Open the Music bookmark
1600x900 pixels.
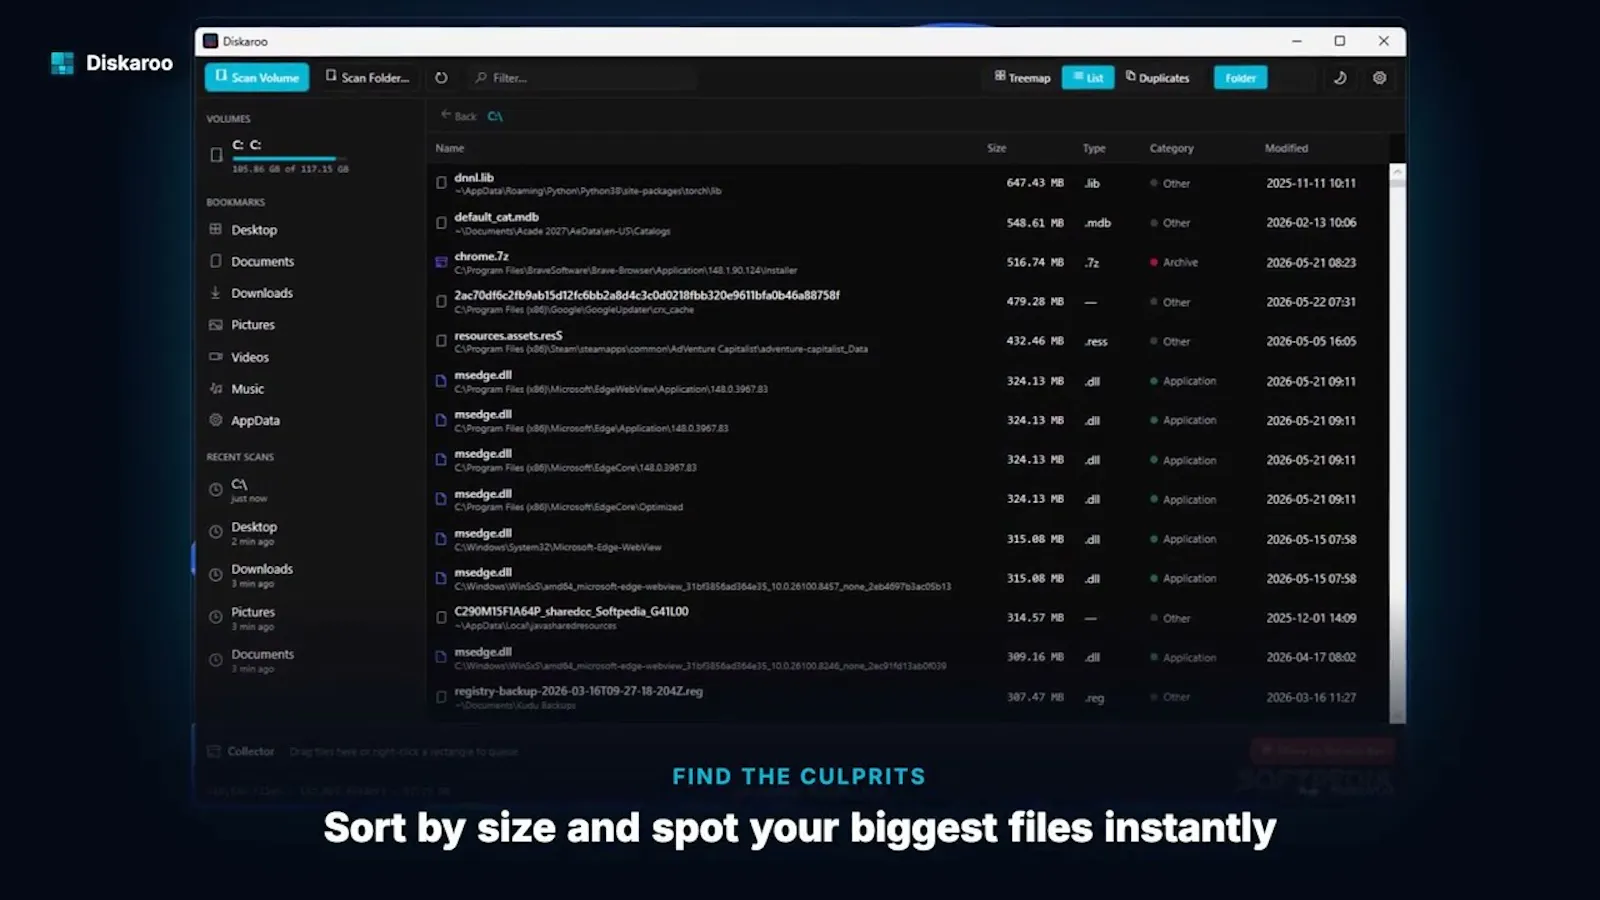(247, 389)
